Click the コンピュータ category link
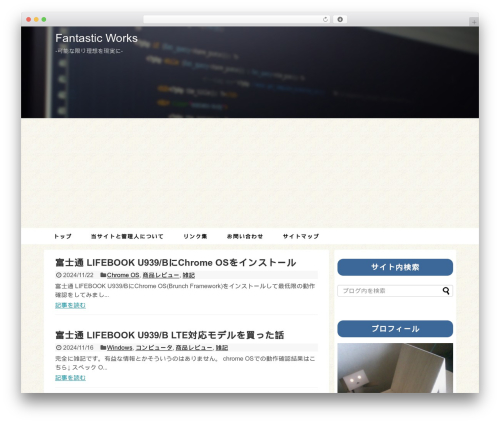 [x=154, y=348]
